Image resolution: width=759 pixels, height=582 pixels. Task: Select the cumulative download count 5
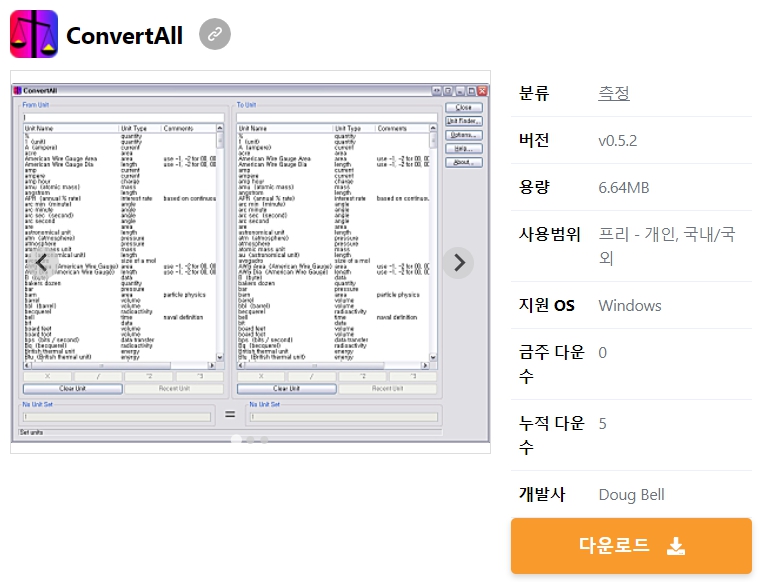pyautogui.click(x=603, y=424)
